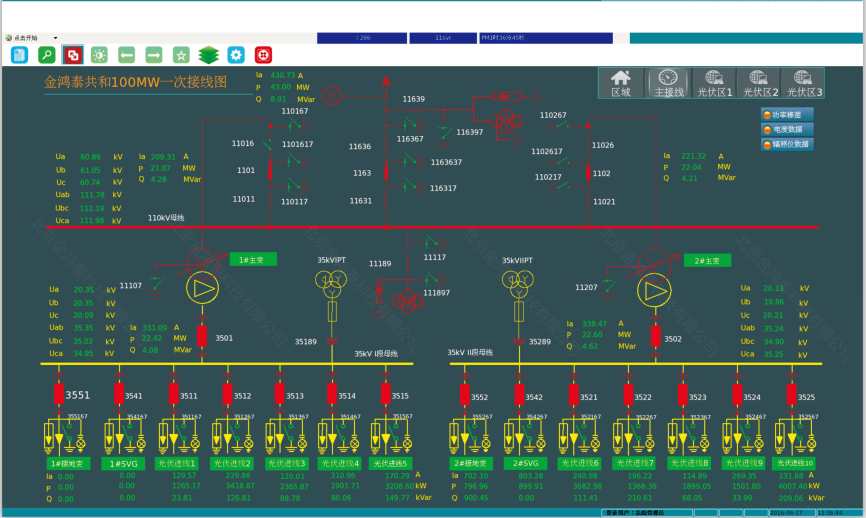Open the 功率棒图 button
866x518 pixels.
pyautogui.click(x=787, y=115)
